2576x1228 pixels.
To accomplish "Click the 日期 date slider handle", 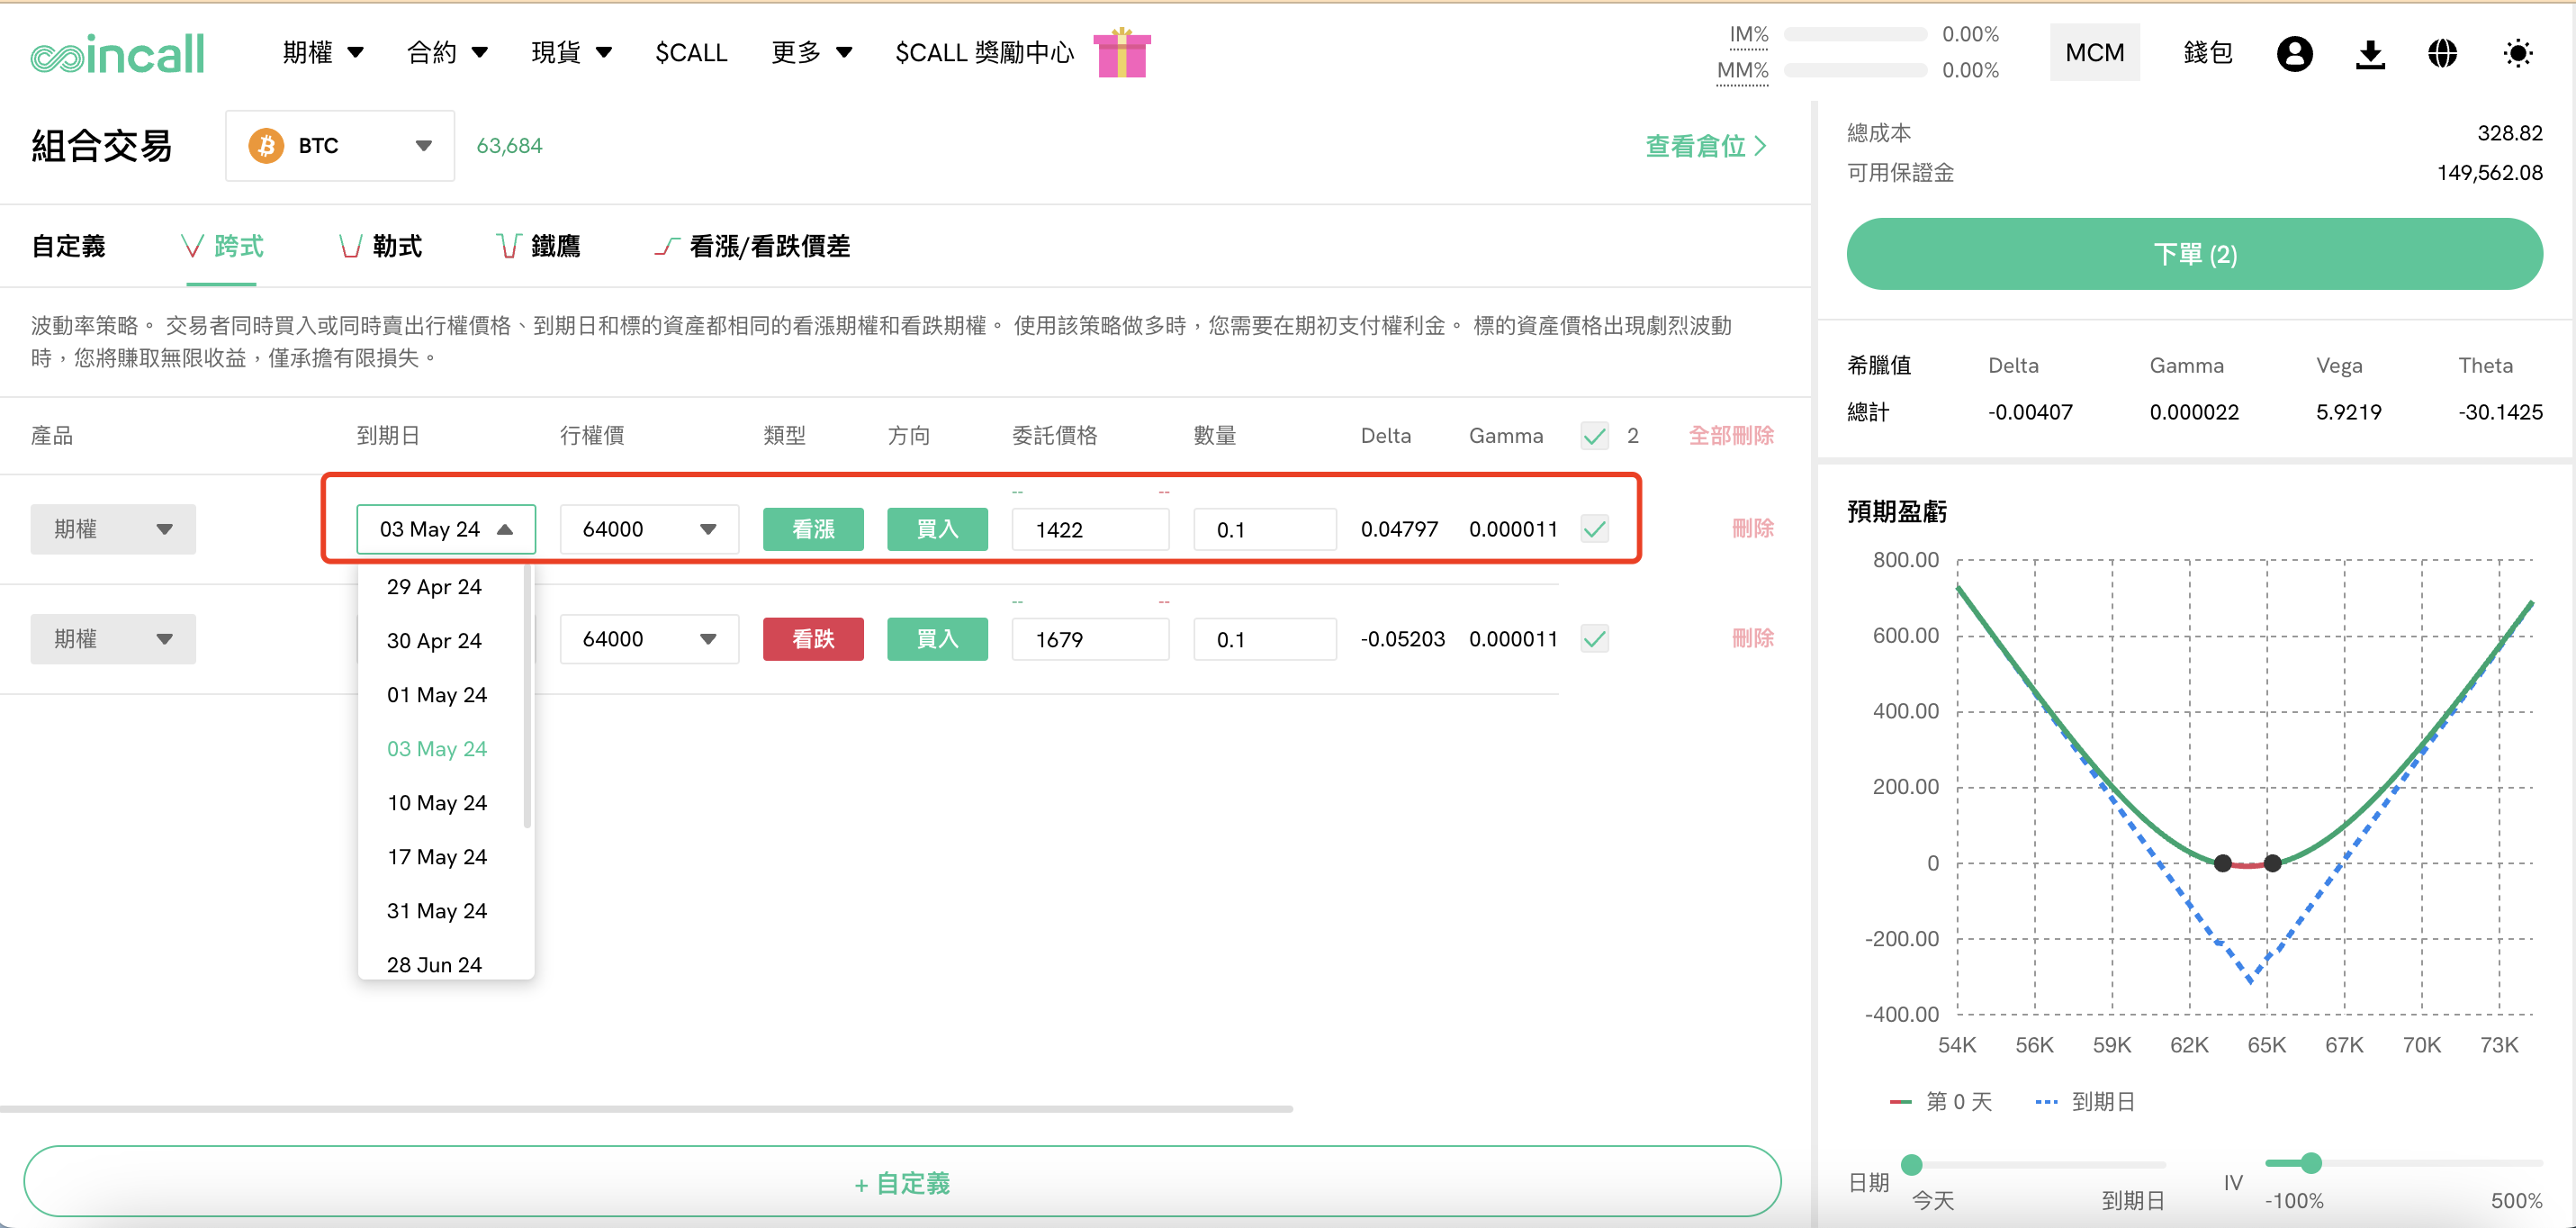I will point(1911,1164).
